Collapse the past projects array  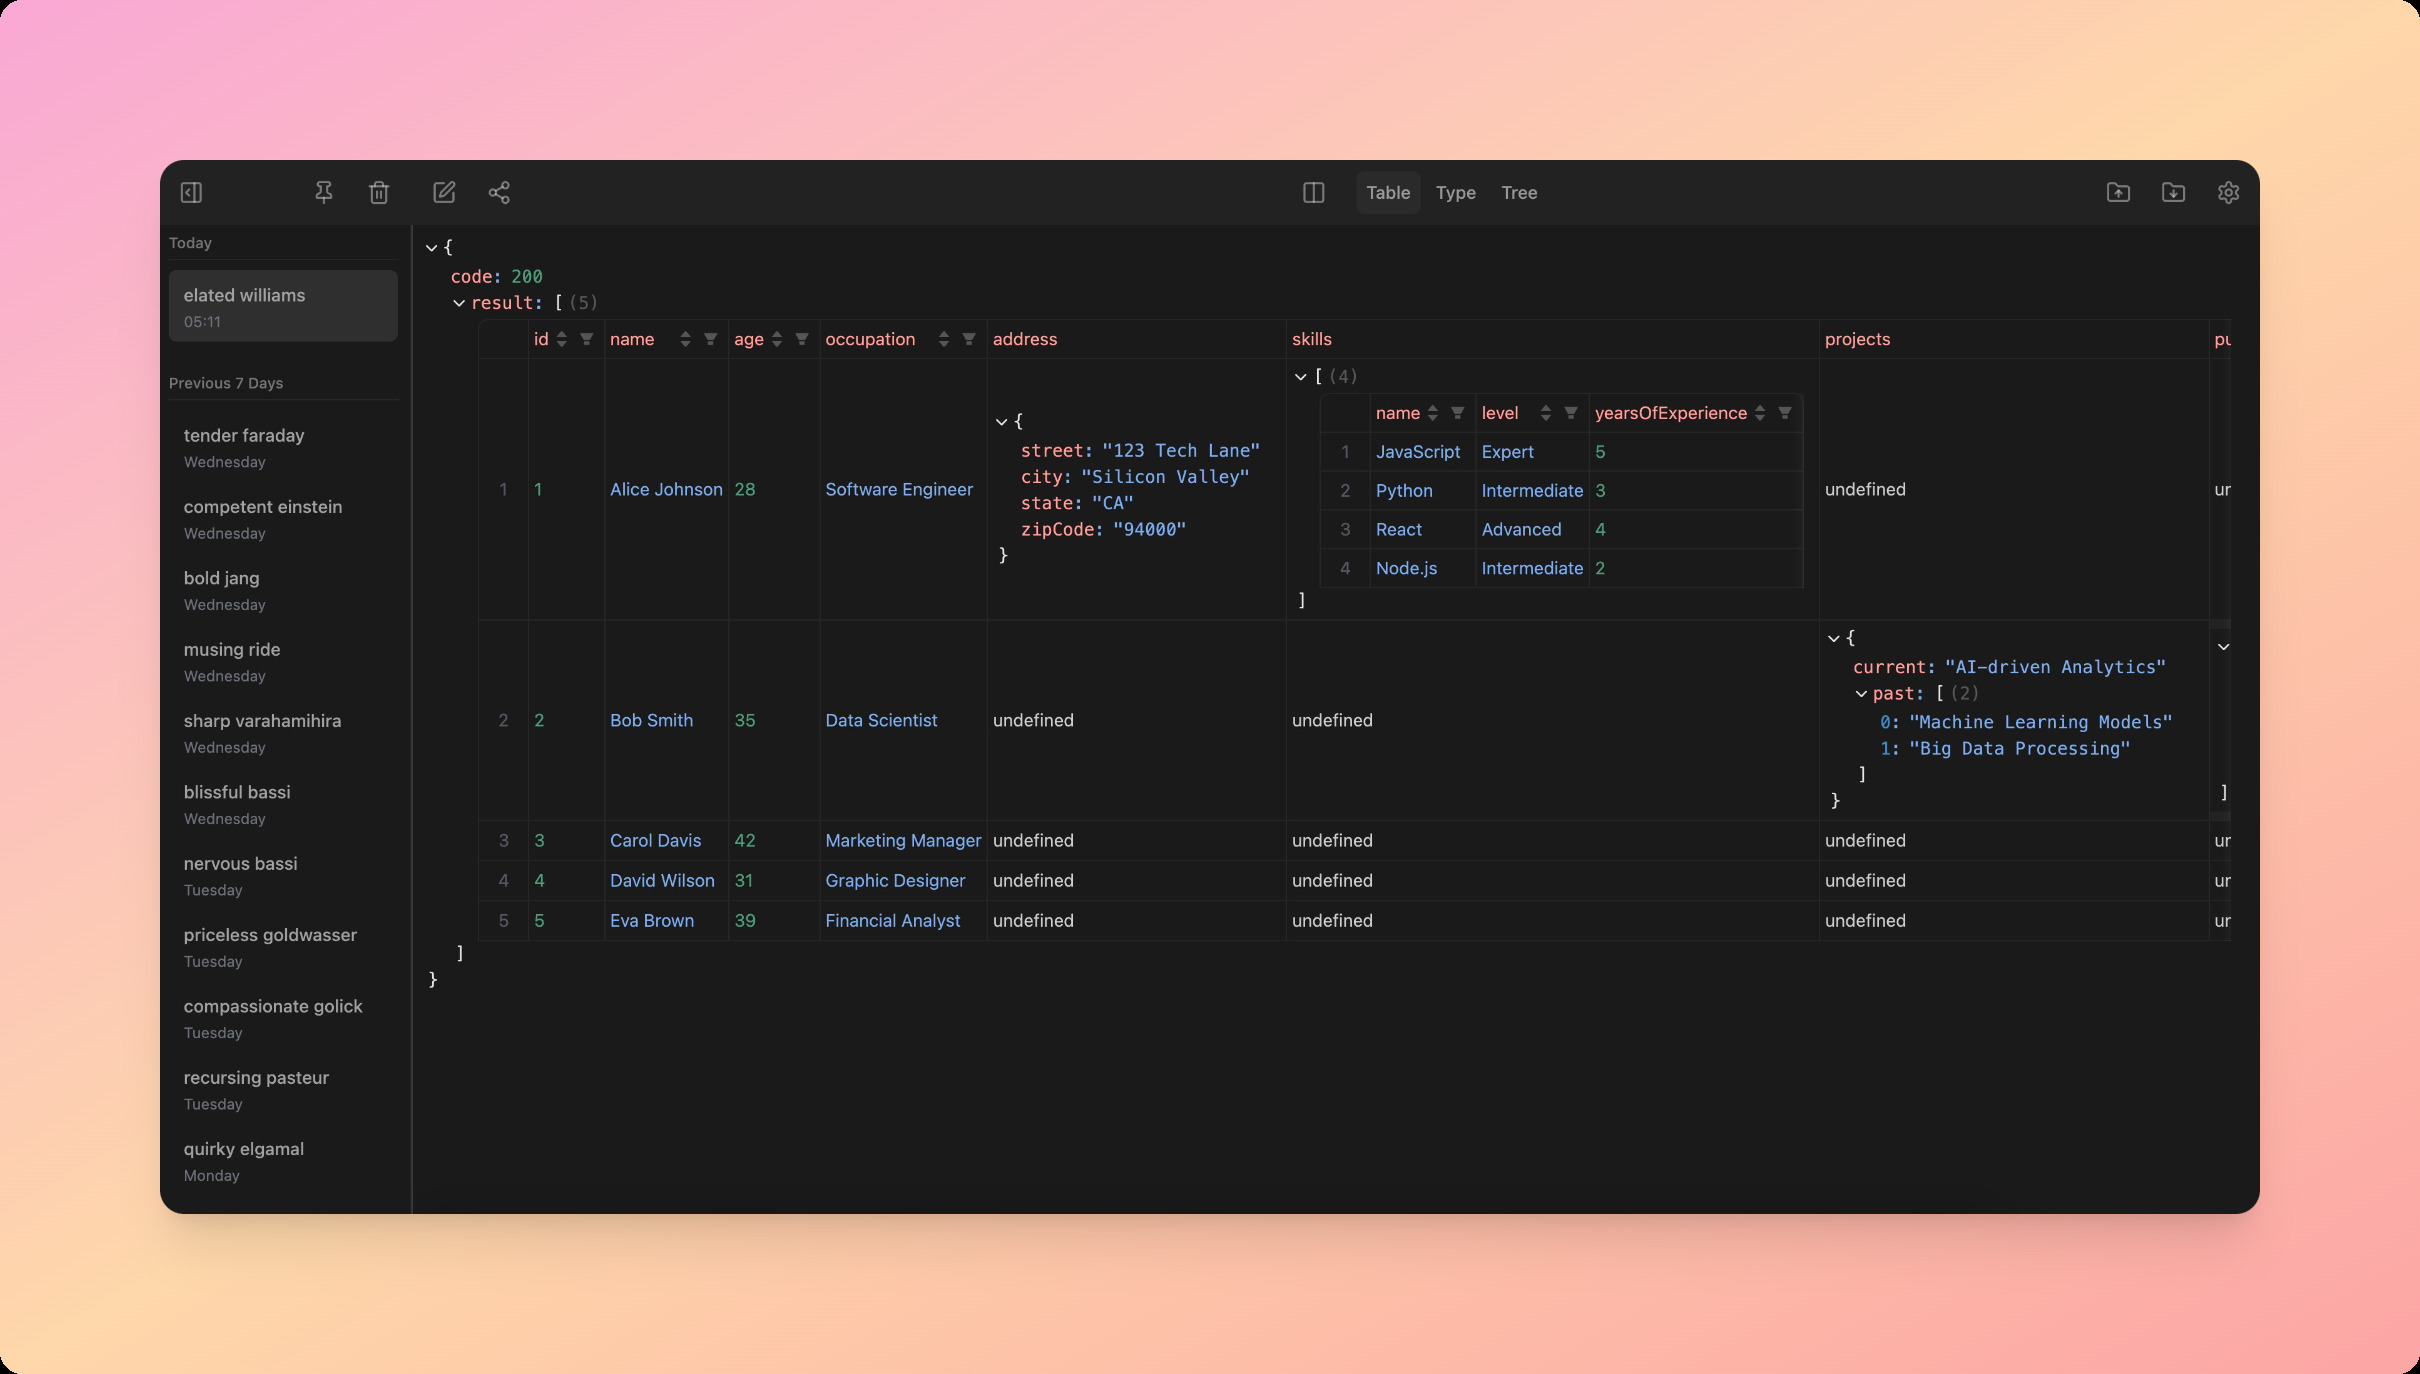tap(1861, 694)
